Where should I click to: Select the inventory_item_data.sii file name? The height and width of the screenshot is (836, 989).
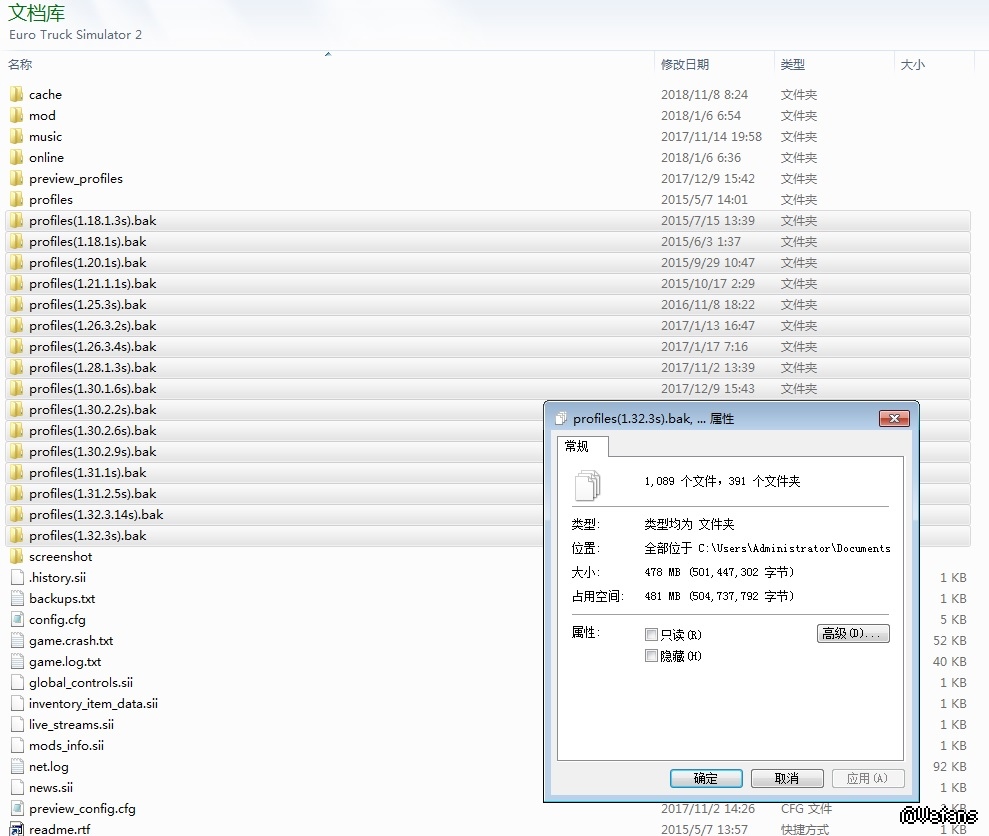93,704
